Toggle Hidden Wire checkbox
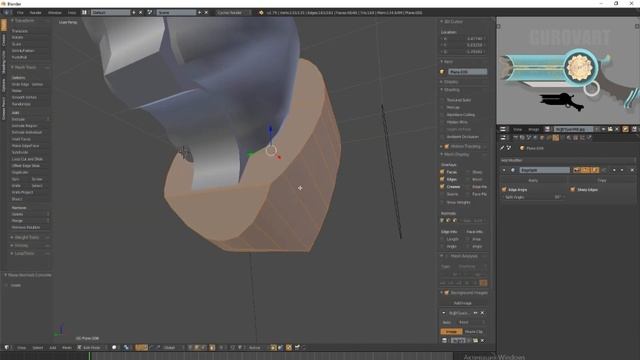Image resolution: width=640 pixels, height=360 pixels. pyautogui.click(x=442, y=122)
